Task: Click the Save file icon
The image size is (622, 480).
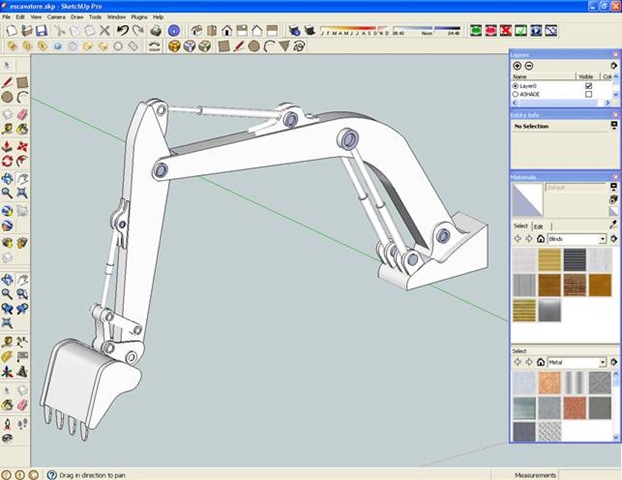Action: (x=42, y=31)
